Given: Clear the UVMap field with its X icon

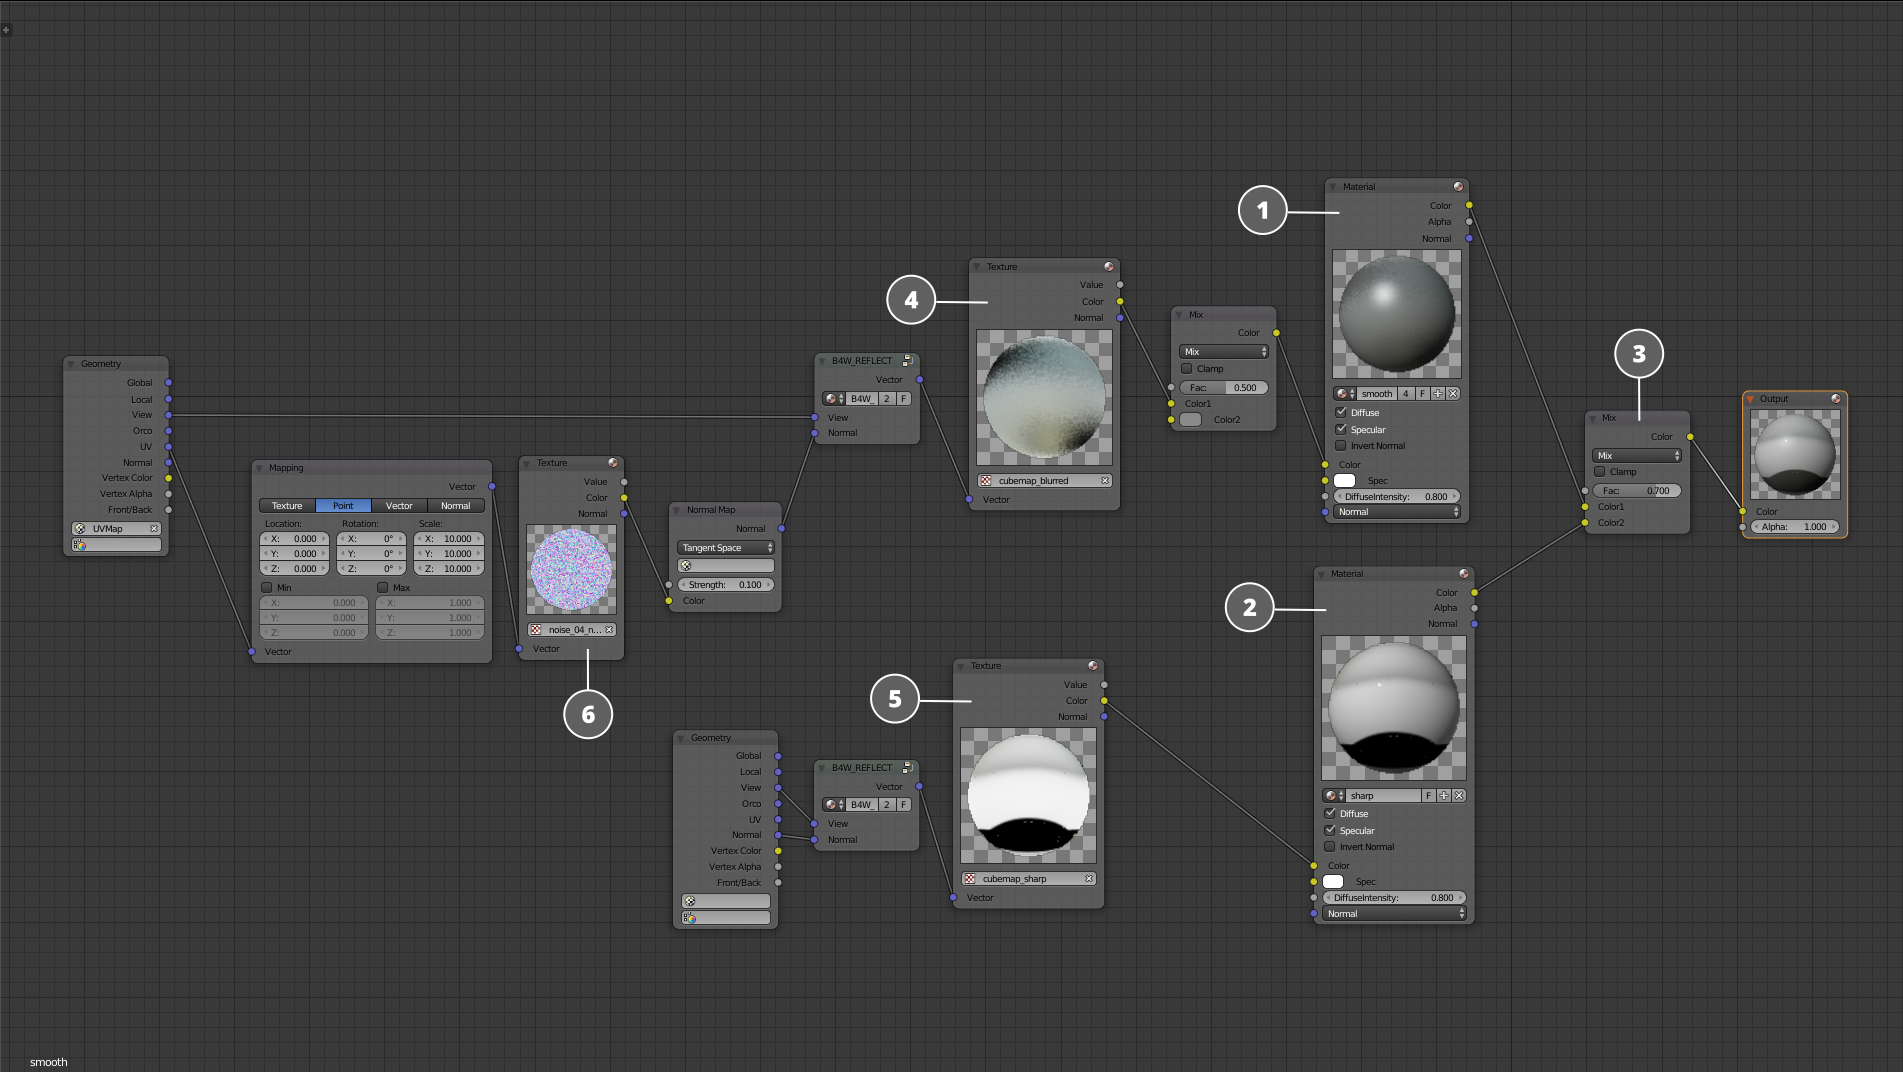Looking at the screenshot, I should pyautogui.click(x=154, y=529).
